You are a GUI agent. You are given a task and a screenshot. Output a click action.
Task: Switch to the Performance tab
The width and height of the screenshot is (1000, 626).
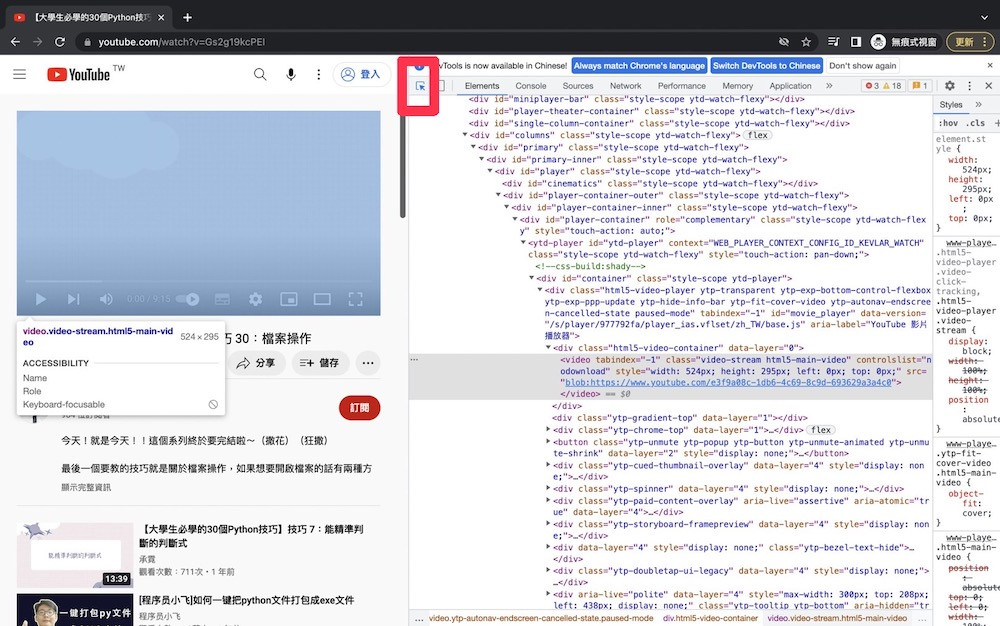point(682,85)
